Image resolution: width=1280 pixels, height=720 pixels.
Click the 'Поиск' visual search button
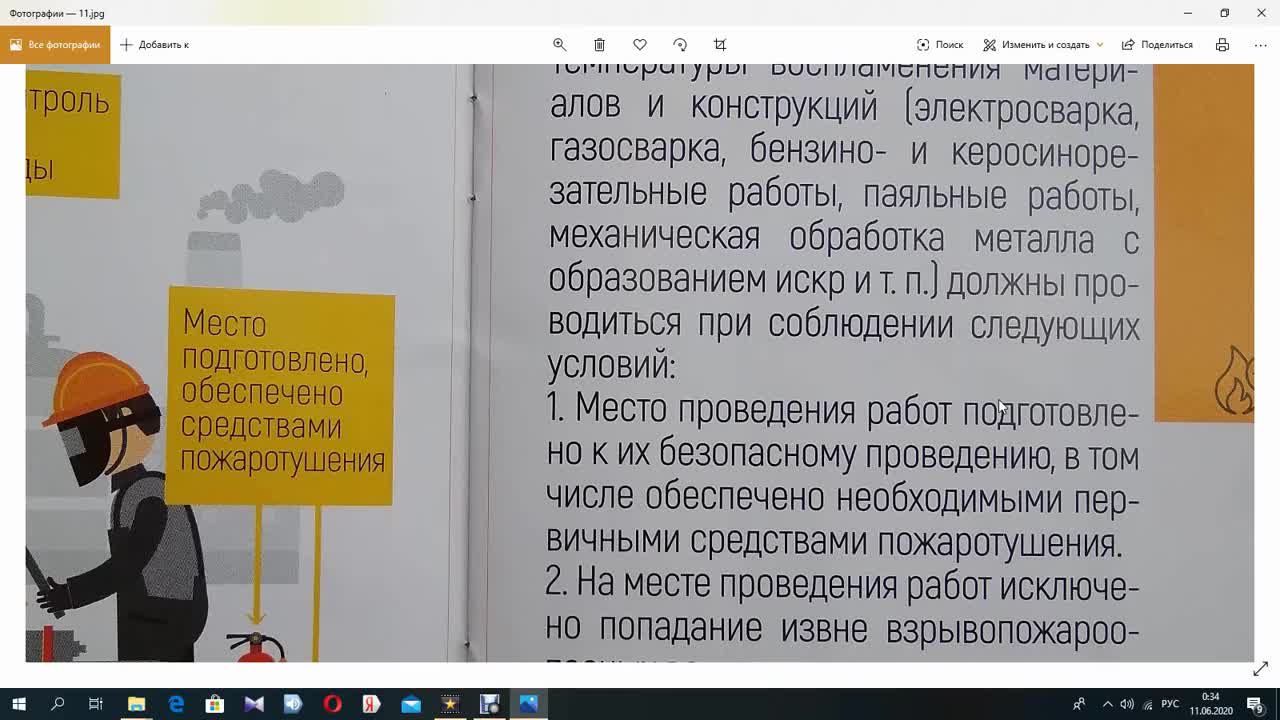940,45
